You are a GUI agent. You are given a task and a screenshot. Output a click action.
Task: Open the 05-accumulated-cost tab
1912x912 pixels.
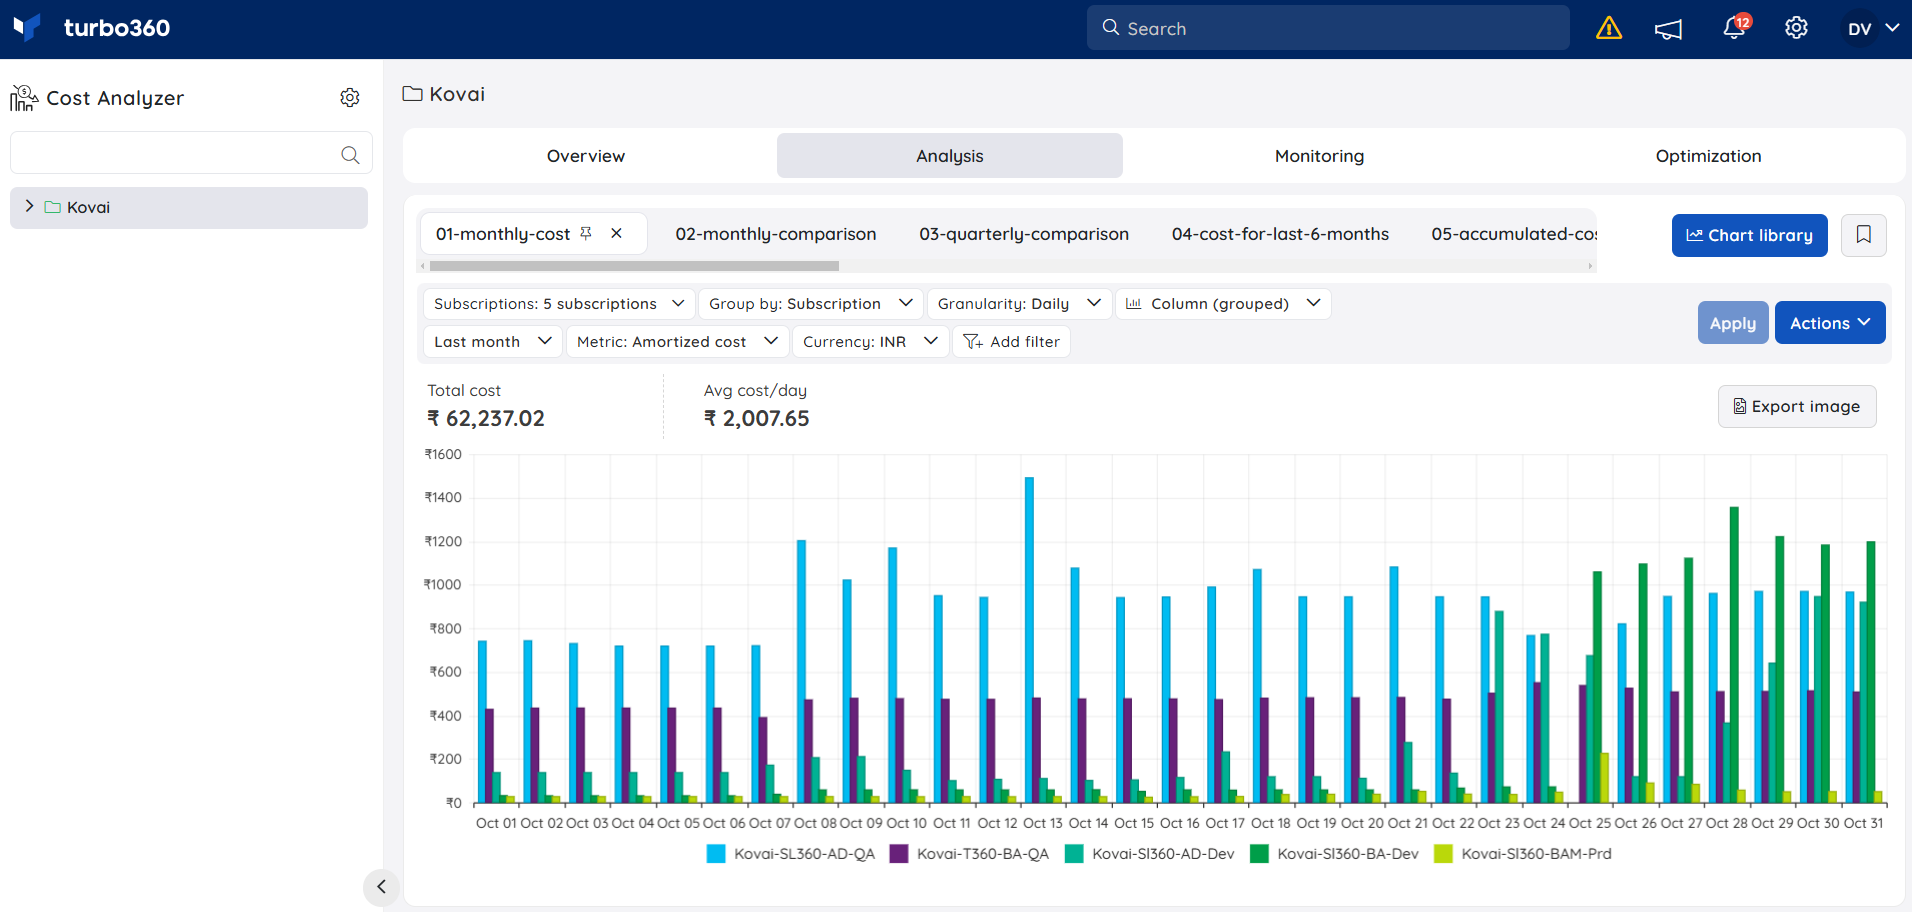click(x=1514, y=234)
